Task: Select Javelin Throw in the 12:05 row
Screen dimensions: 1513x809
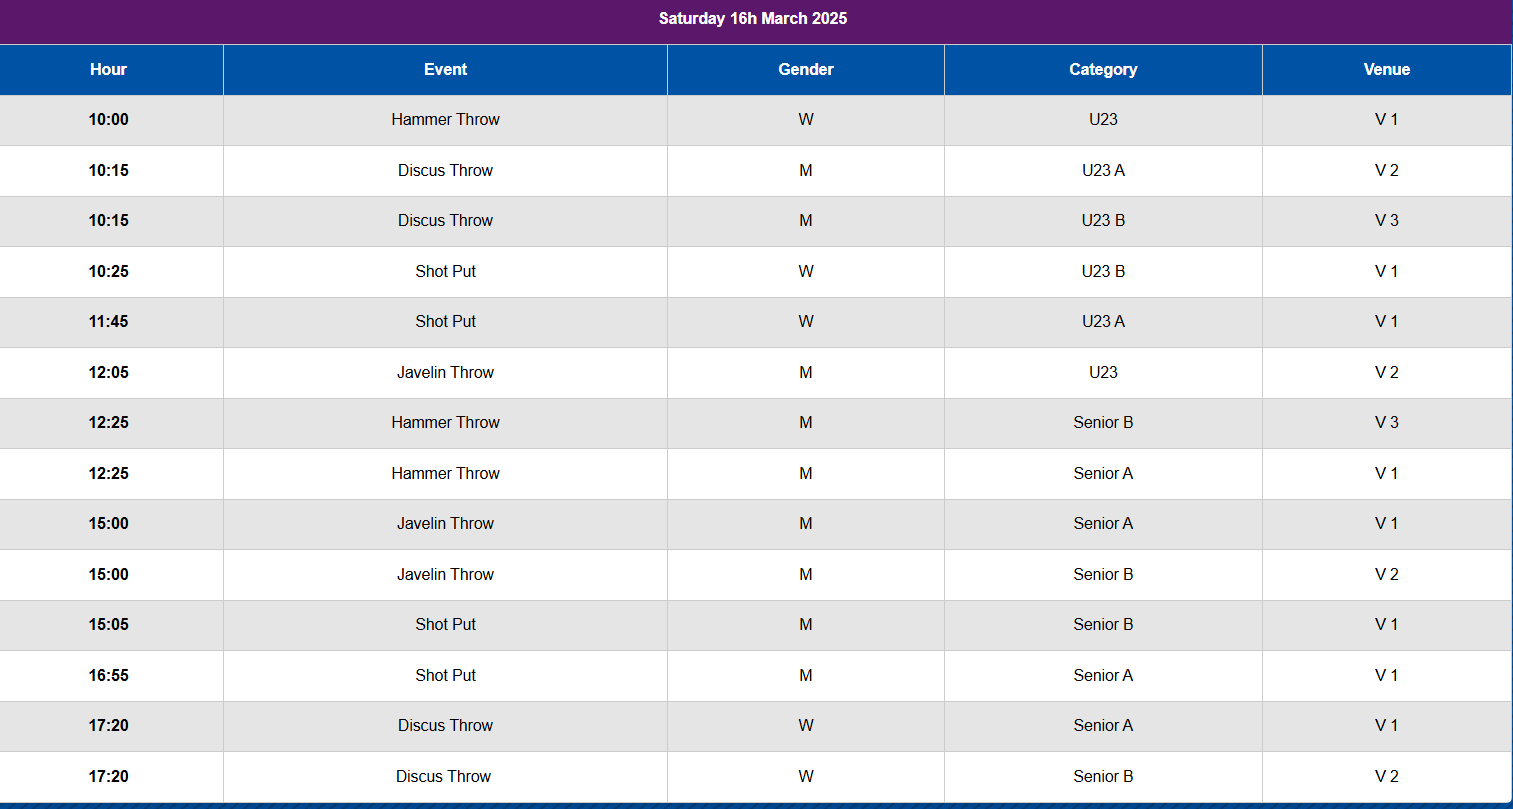Action: (x=445, y=372)
